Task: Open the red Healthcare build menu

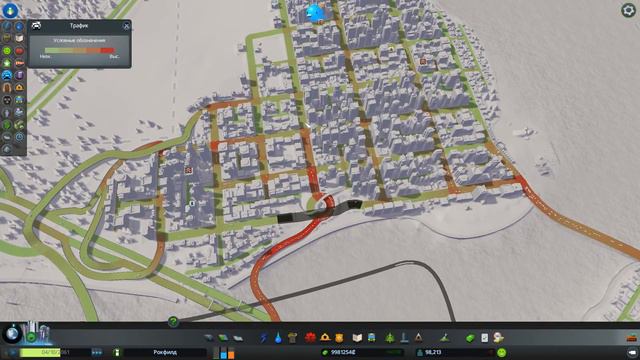Action: pos(310,338)
